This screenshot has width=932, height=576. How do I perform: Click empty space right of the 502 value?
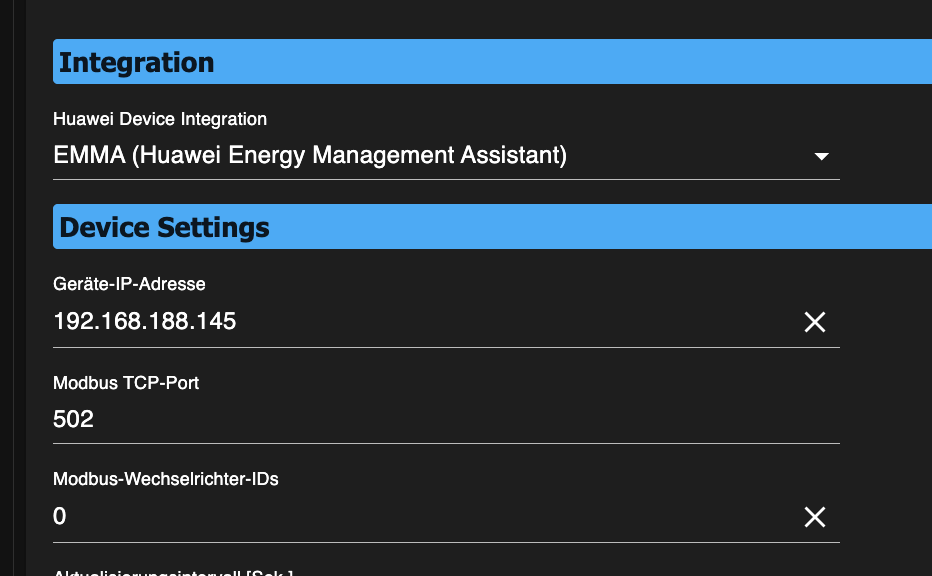click(x=450, y=419)
